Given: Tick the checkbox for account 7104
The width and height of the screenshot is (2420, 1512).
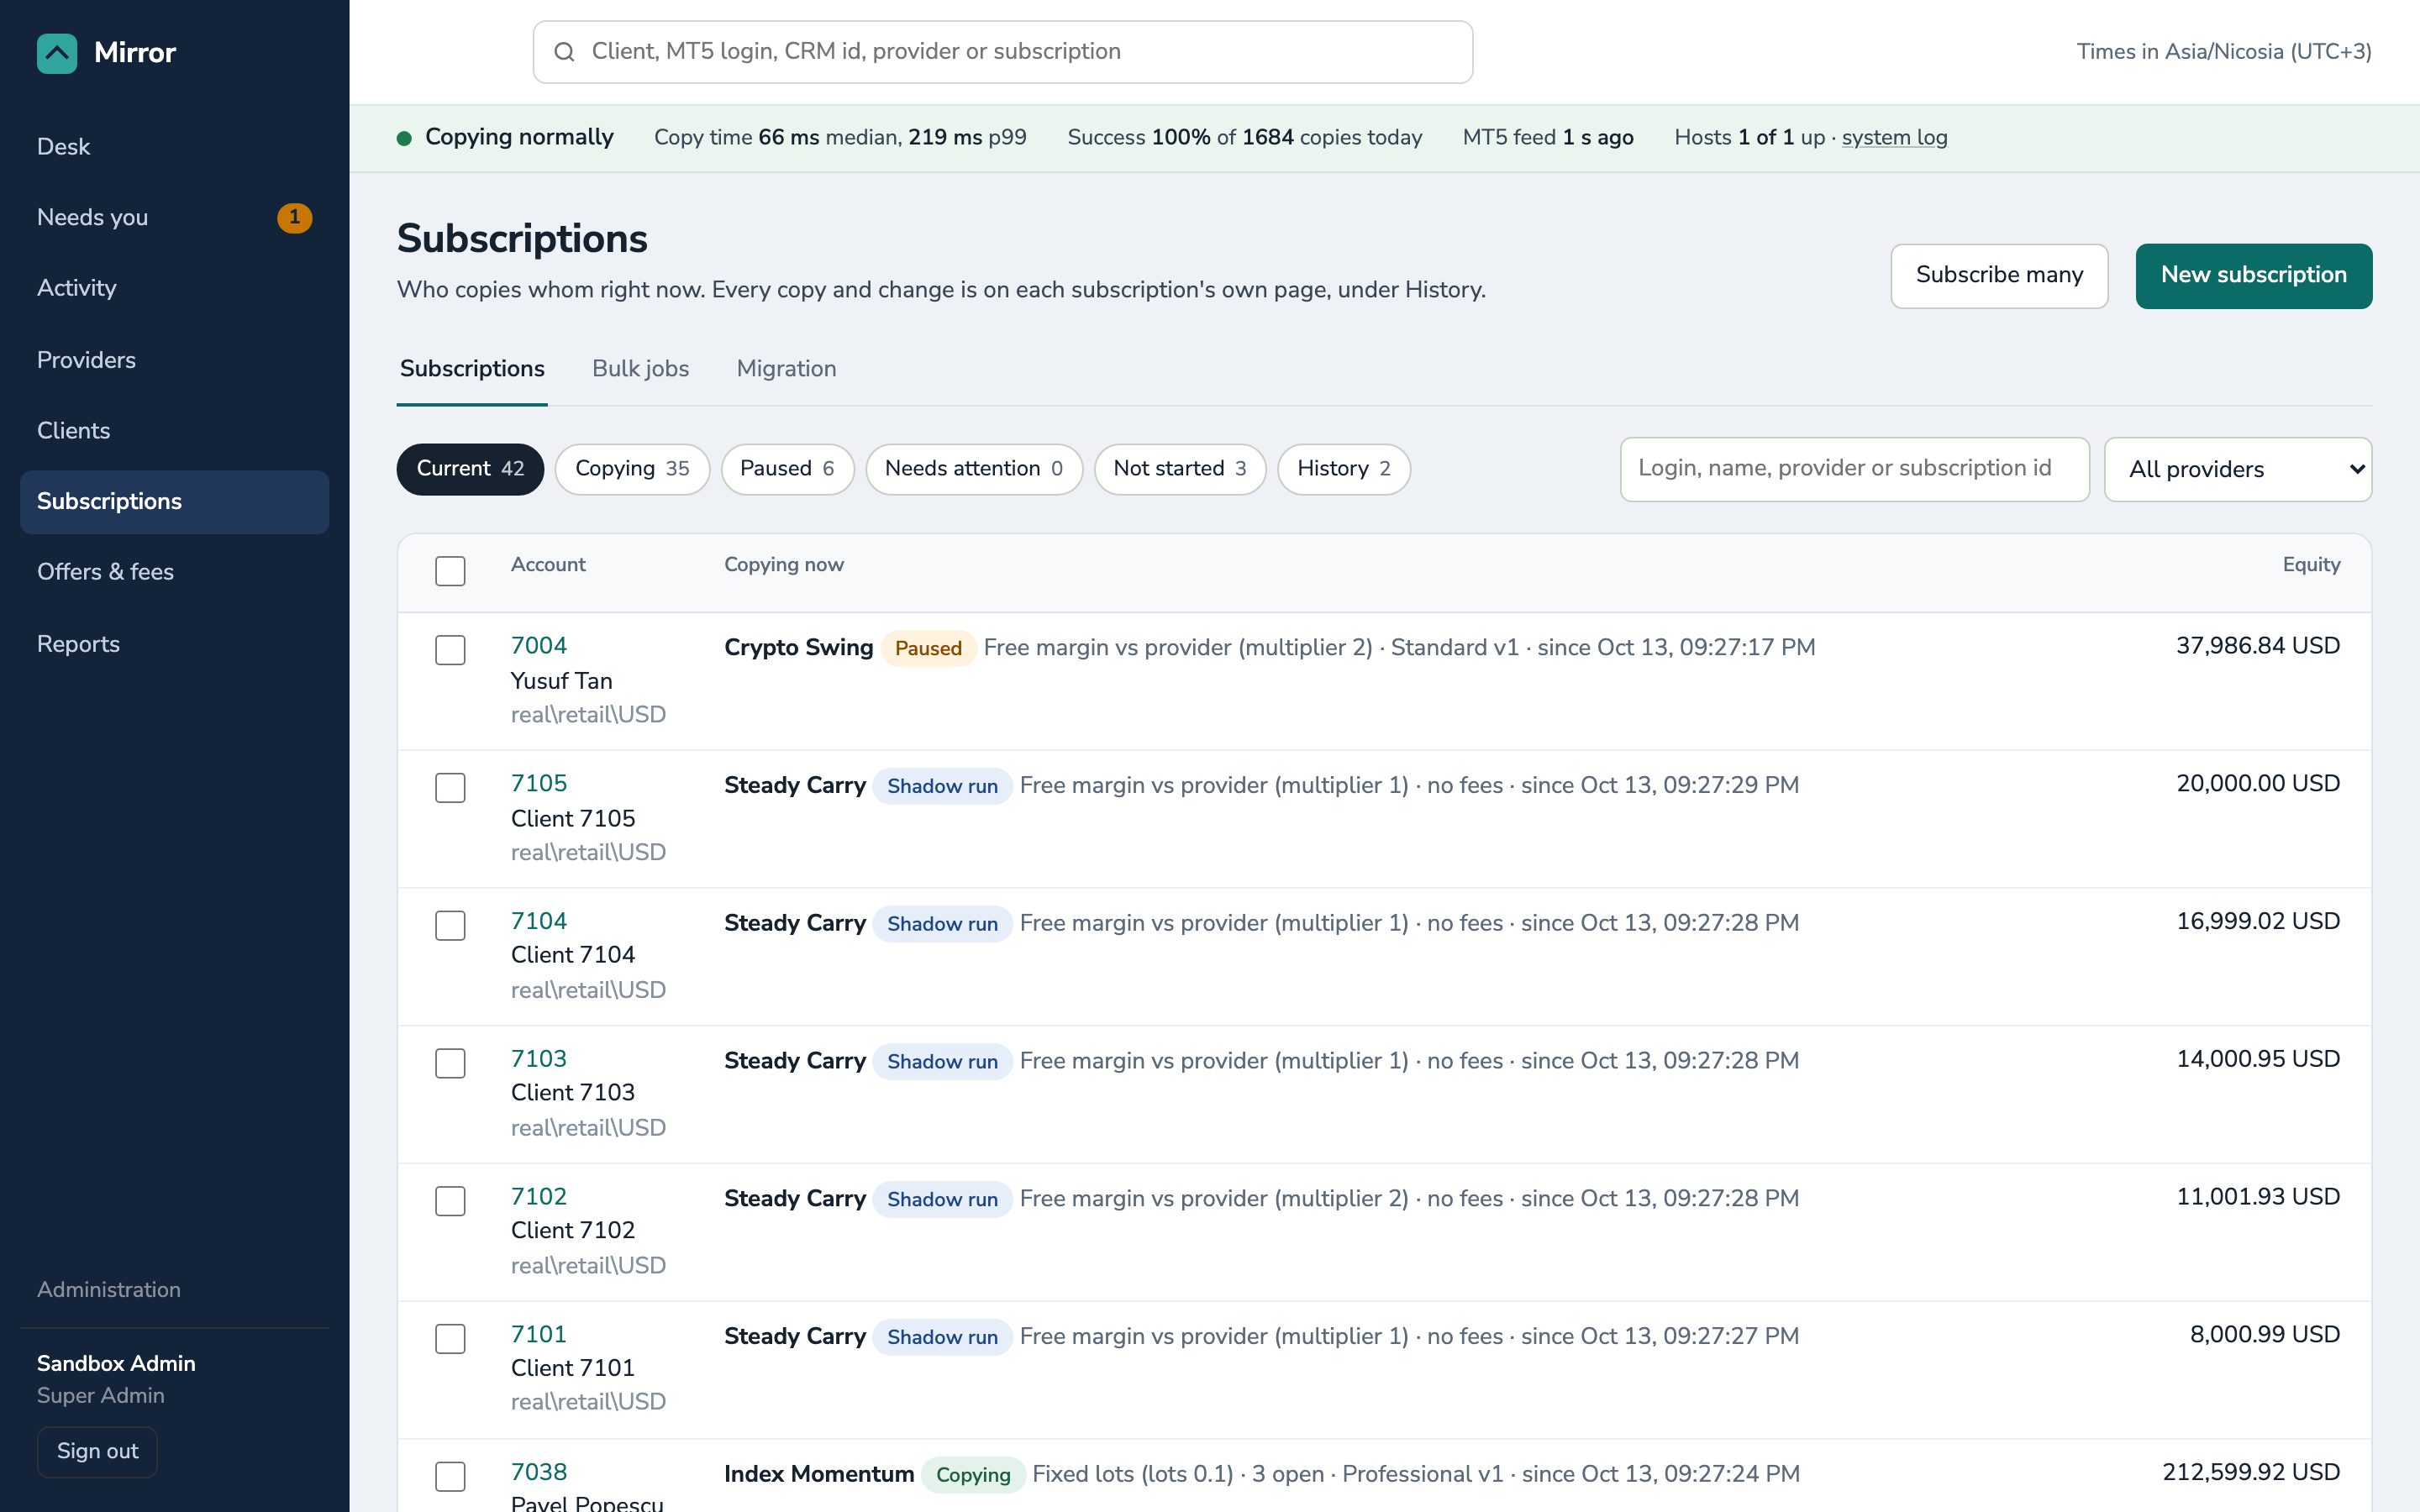Looking at the screenshot, I should tap(450, 925).
